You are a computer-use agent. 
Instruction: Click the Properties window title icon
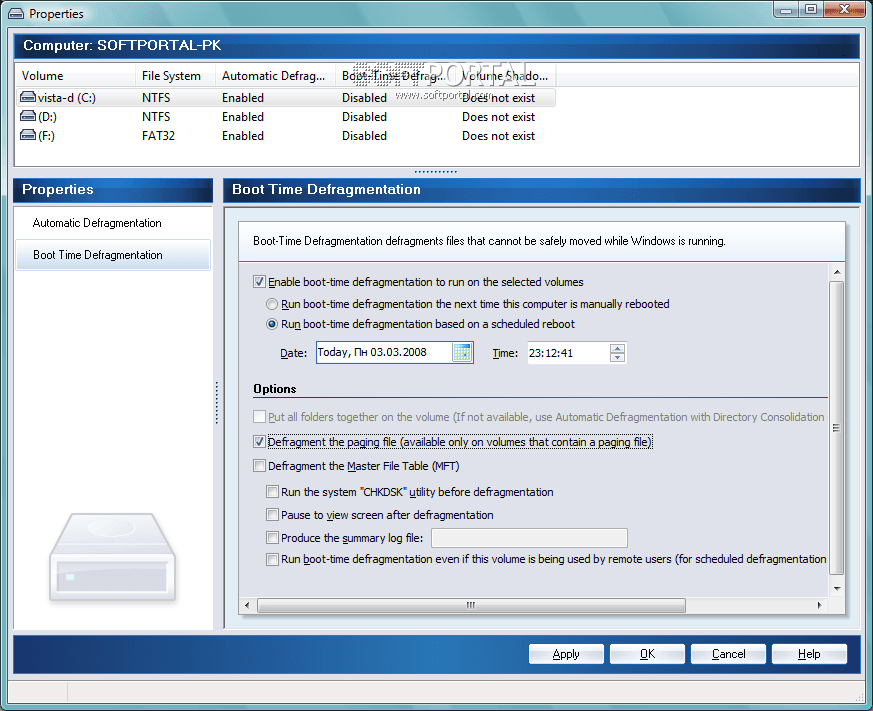tap(17, 13)
